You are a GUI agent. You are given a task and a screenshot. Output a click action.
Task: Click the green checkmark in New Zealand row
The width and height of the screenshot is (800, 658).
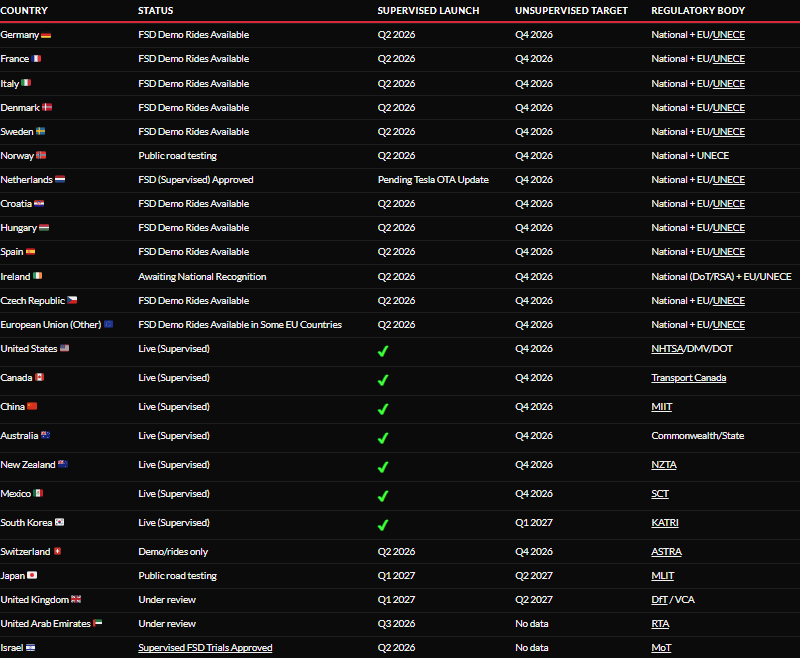[383, 467]
